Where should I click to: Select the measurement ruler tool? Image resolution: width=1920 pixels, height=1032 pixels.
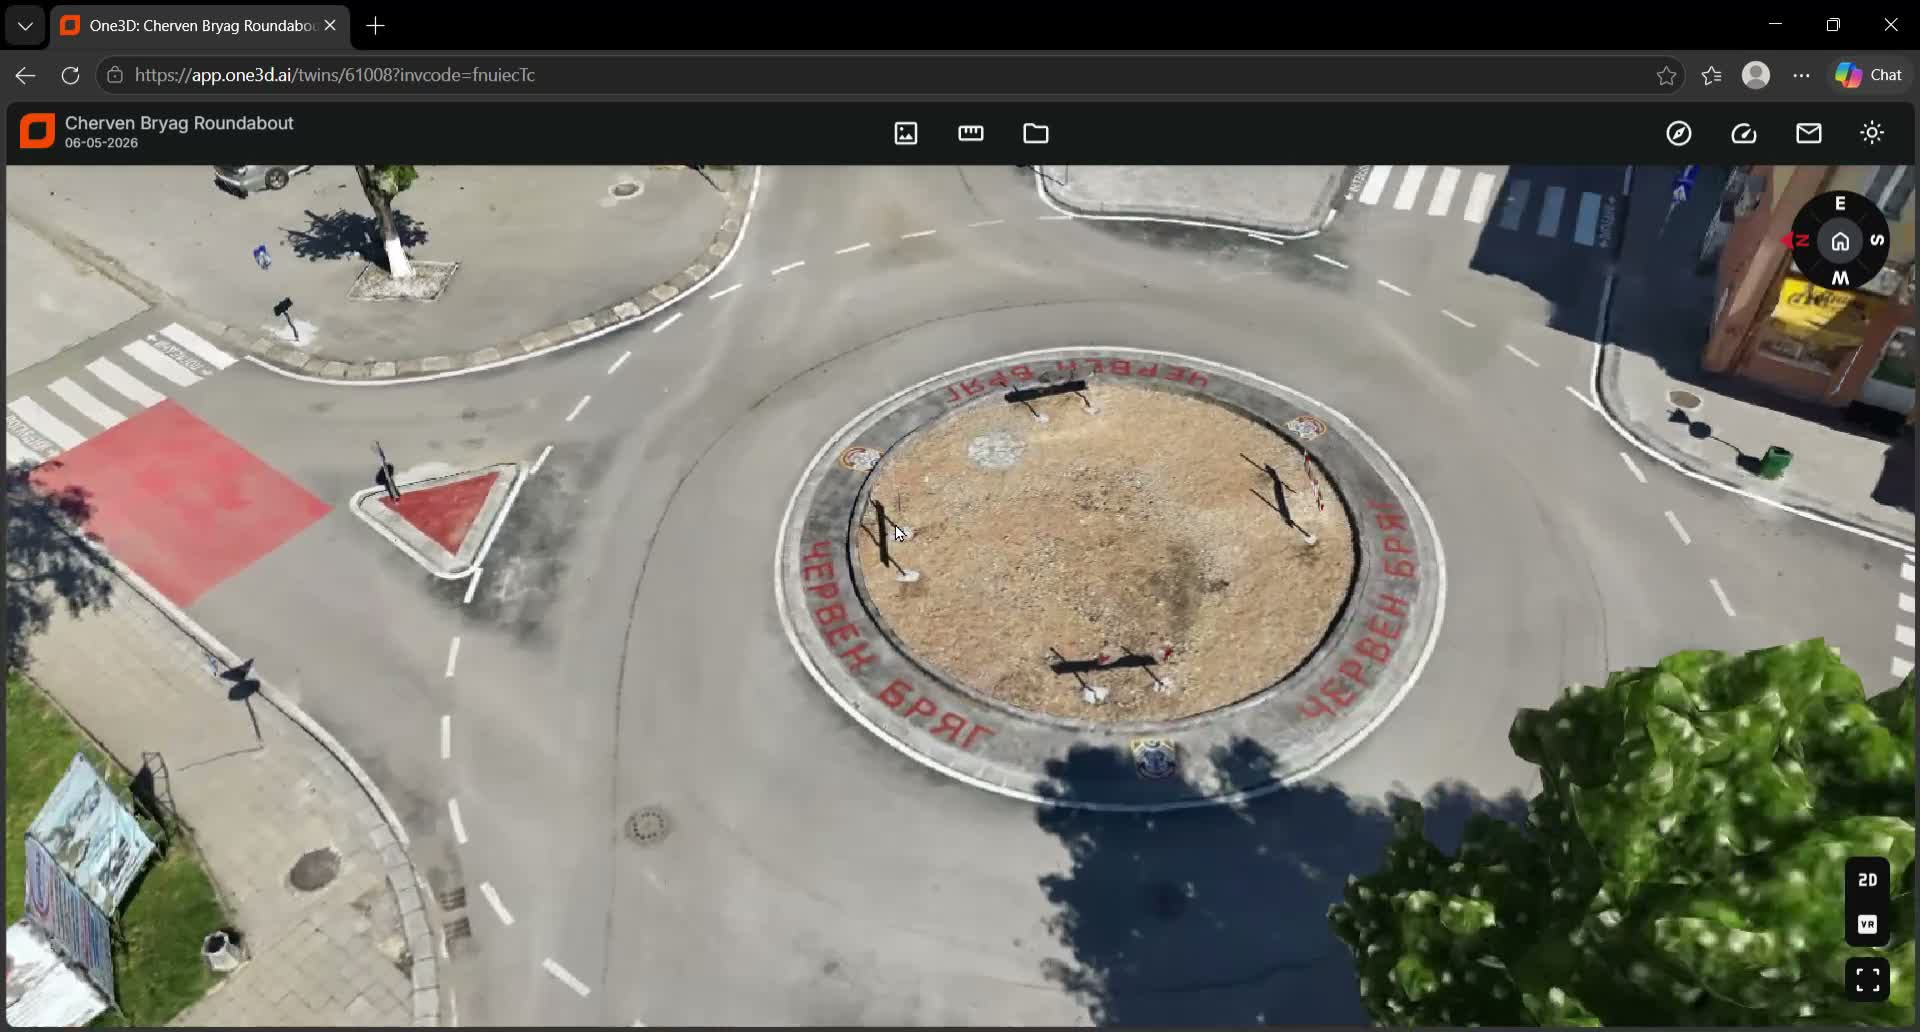point(970,133)
